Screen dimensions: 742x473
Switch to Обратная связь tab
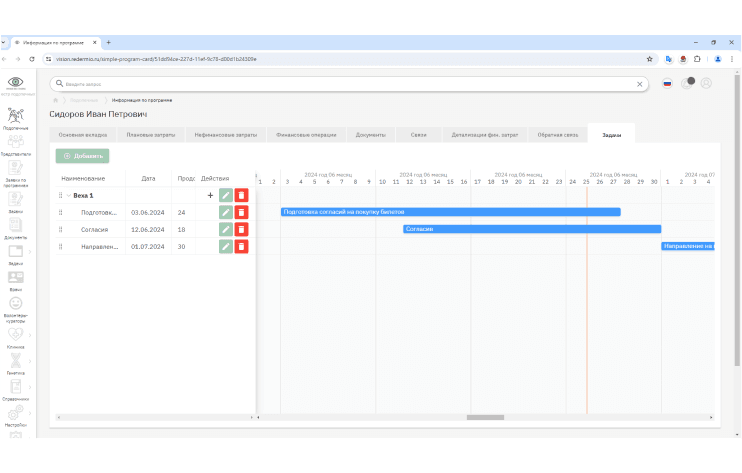point(557,135)
